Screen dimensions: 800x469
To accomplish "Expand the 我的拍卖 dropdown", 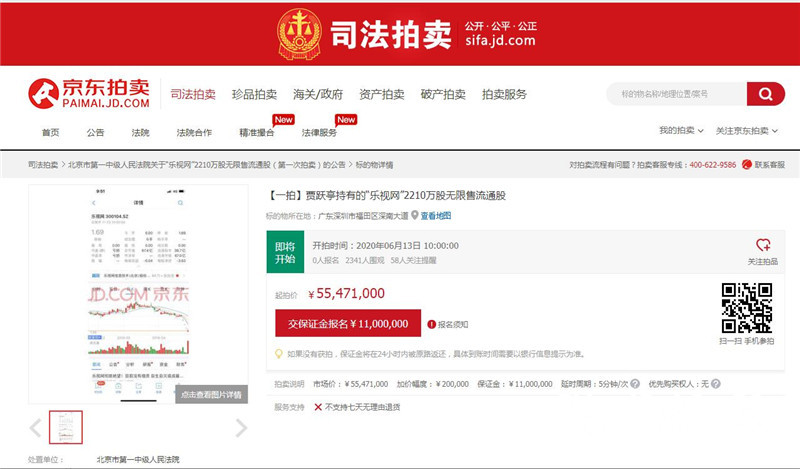I will [682, 131].
